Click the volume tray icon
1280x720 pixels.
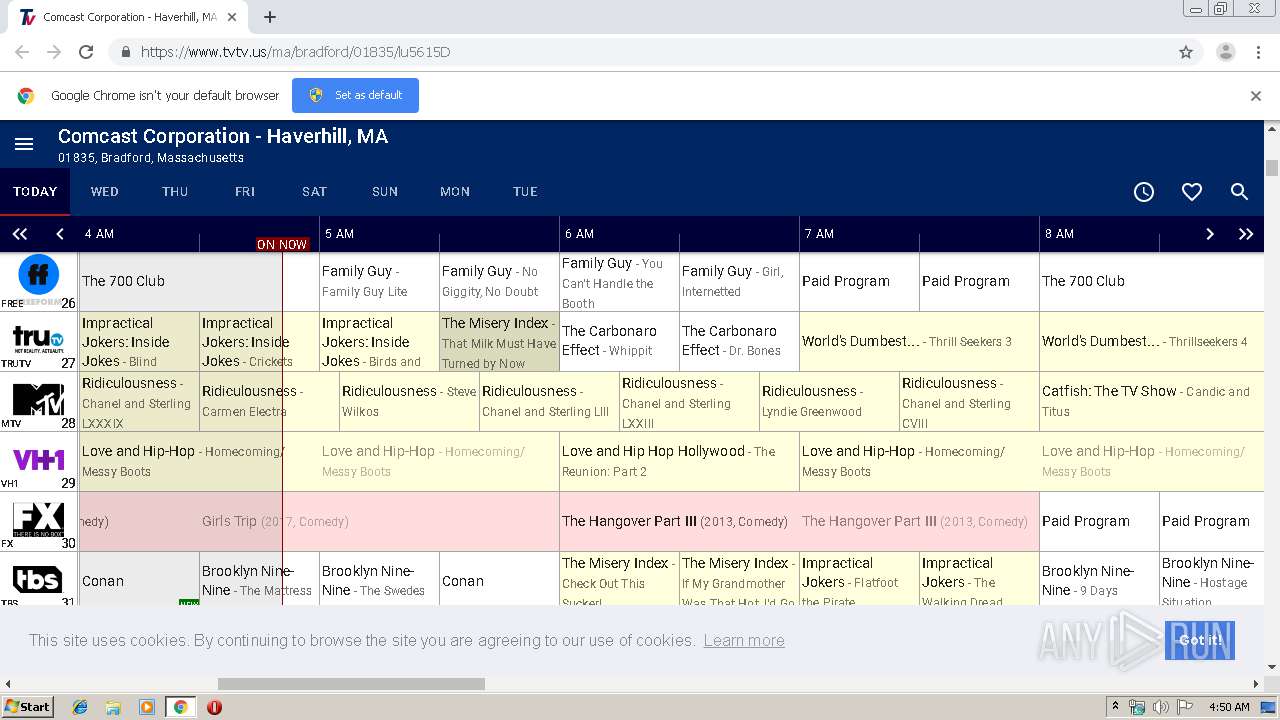click(x=1160, y=707)
